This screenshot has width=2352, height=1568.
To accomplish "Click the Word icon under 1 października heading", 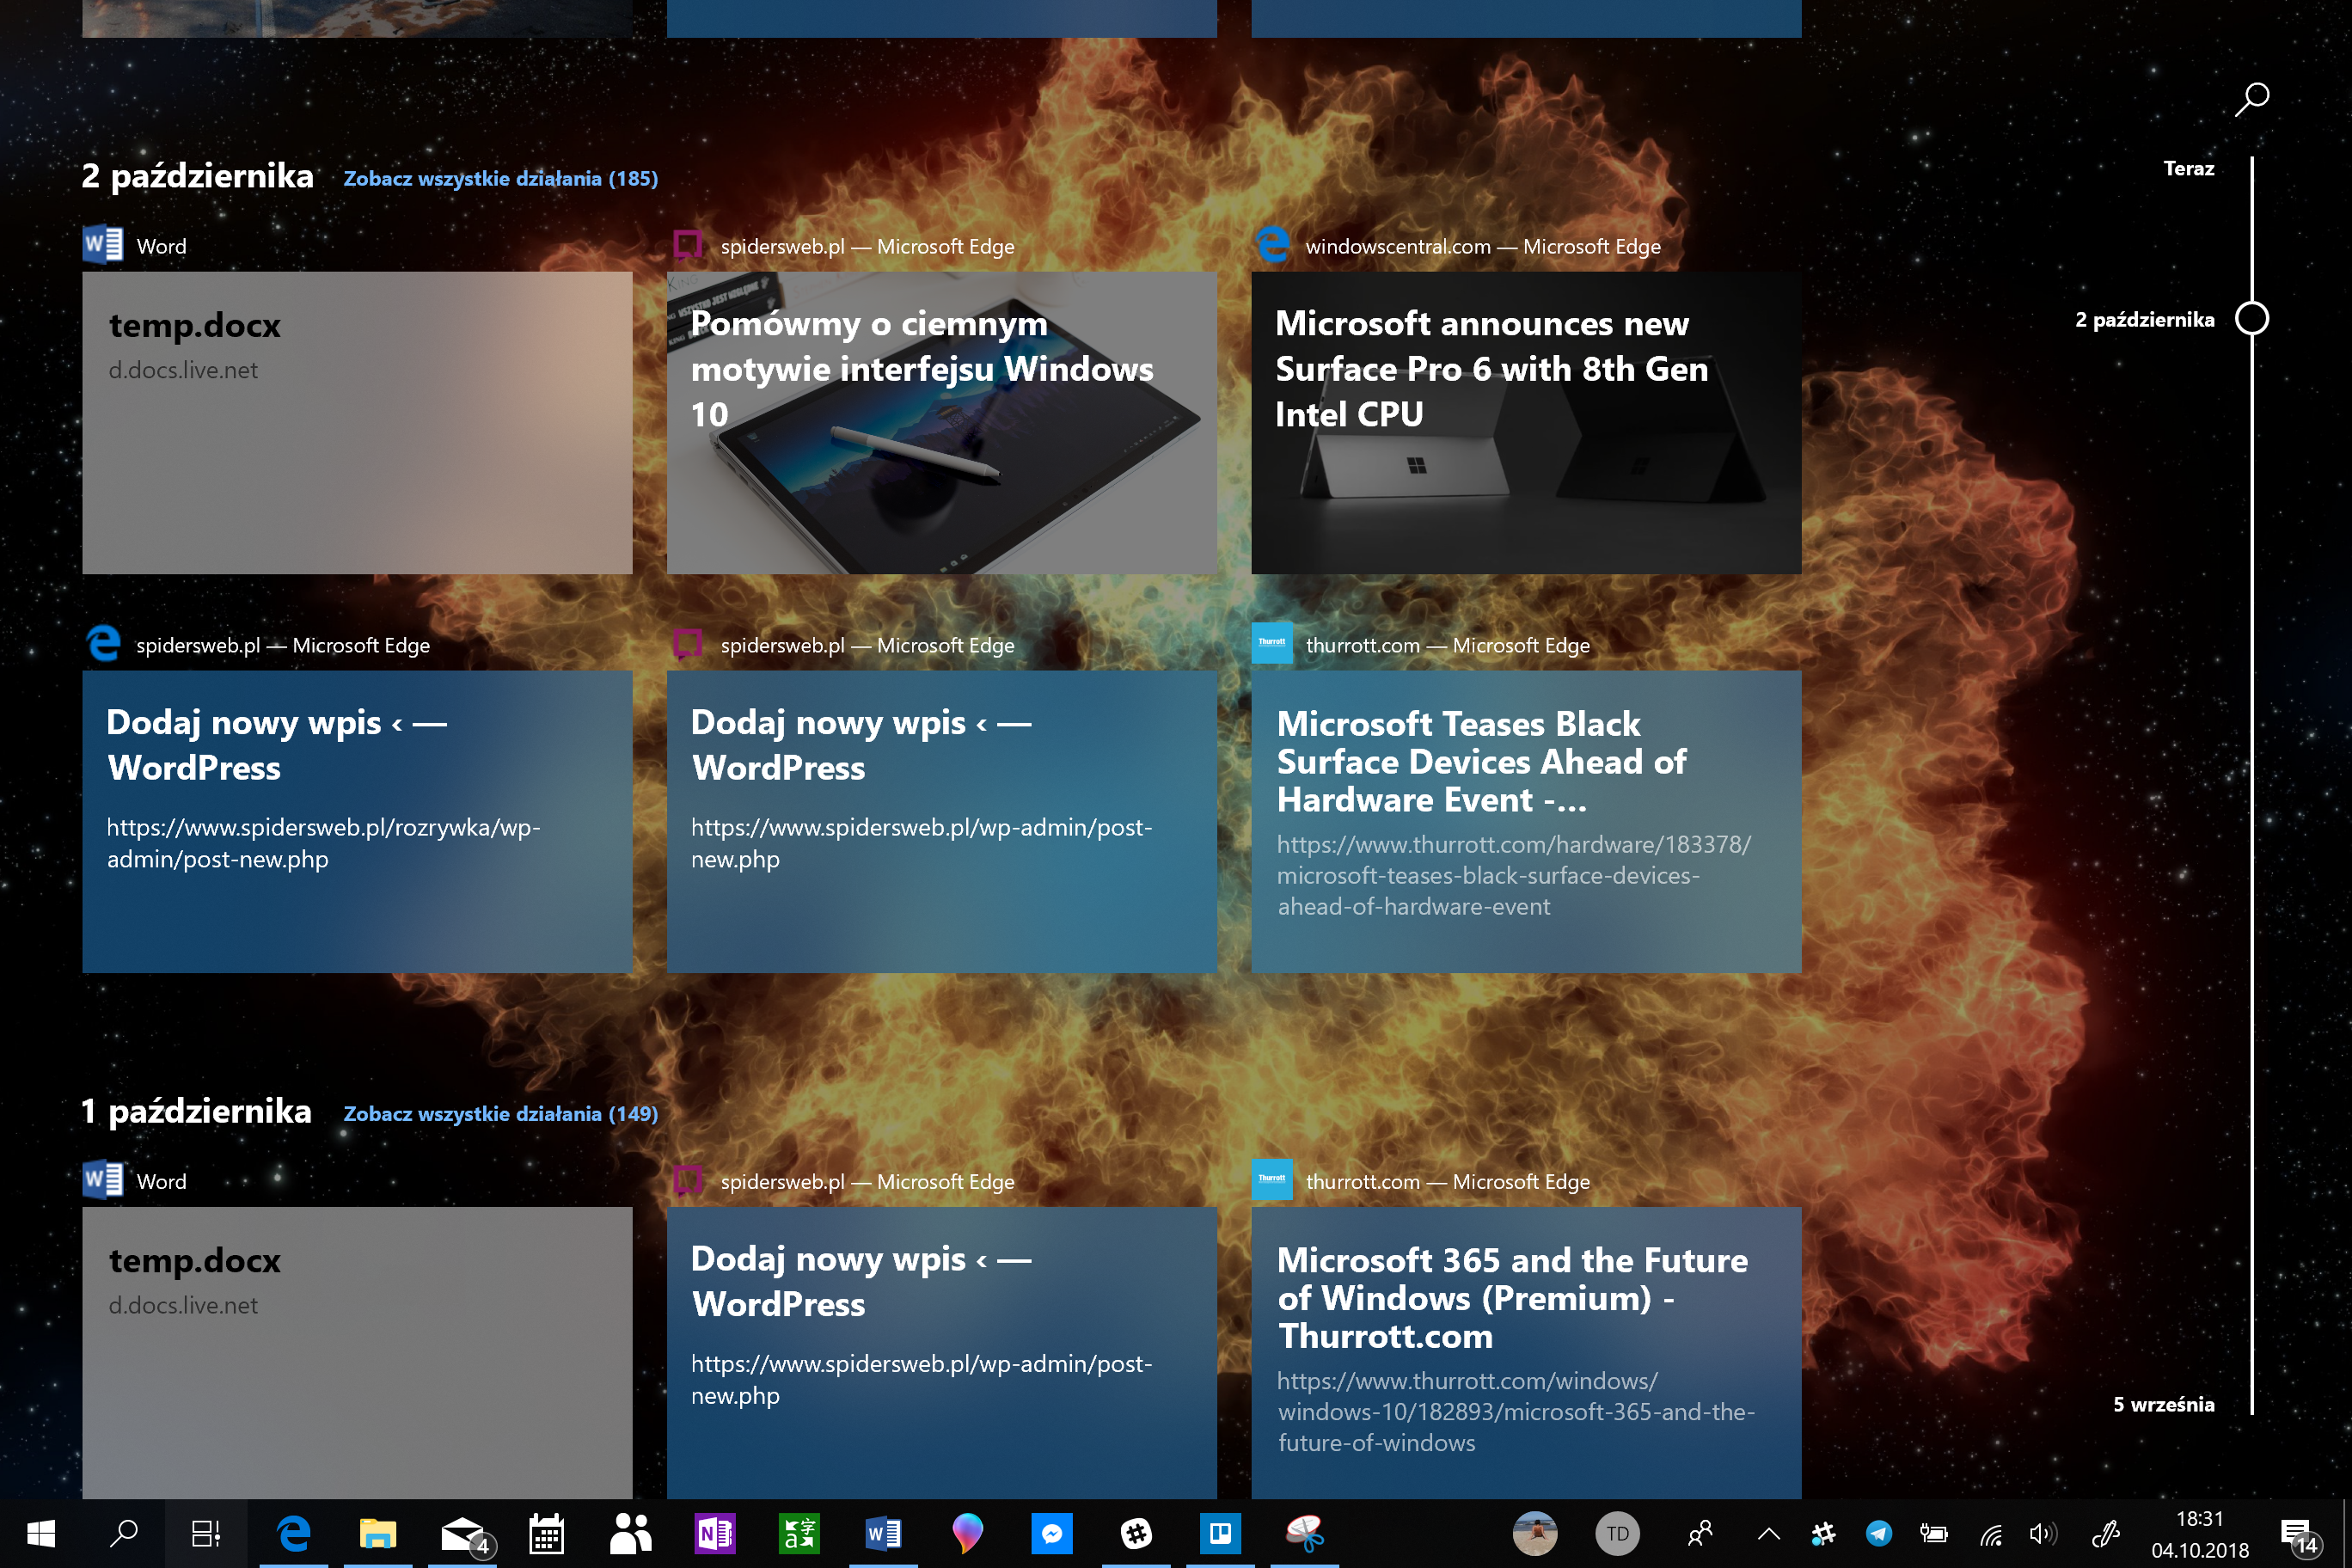I will coord(103,1181).
